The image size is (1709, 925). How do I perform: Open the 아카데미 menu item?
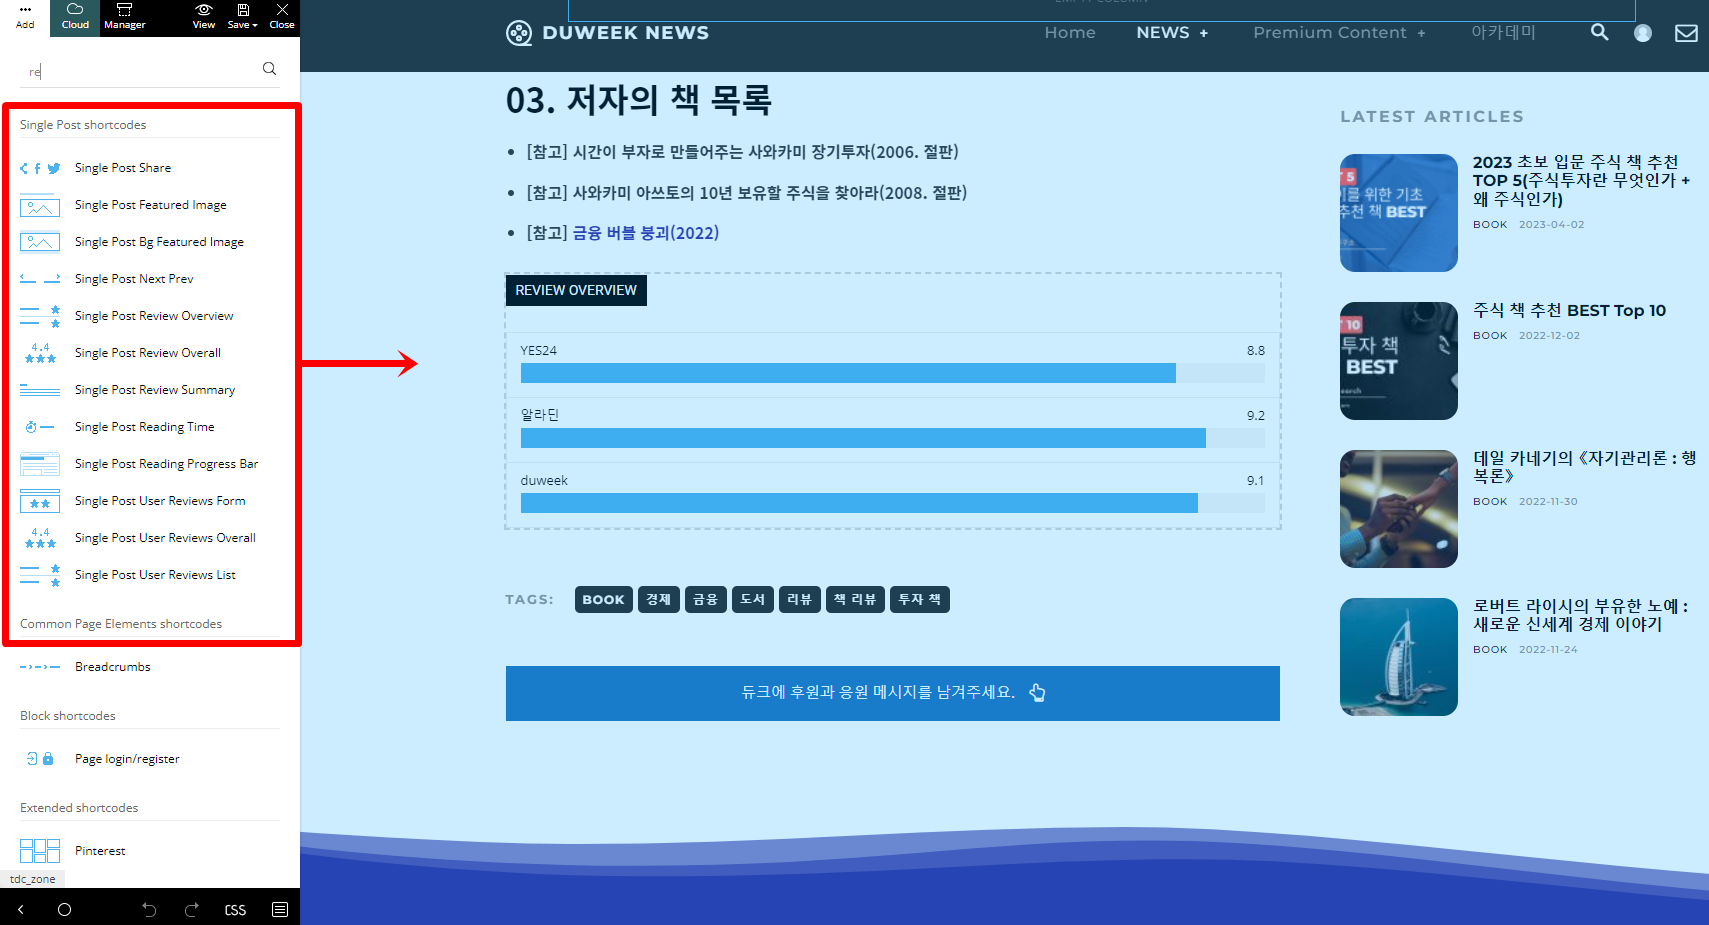pos(1503,33)
